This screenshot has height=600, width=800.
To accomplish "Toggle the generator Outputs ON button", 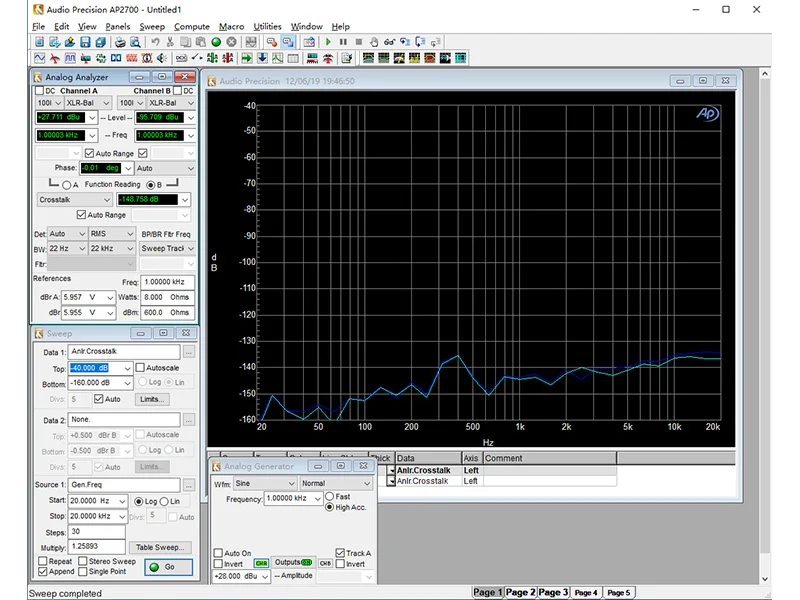I will coord(294,563).
